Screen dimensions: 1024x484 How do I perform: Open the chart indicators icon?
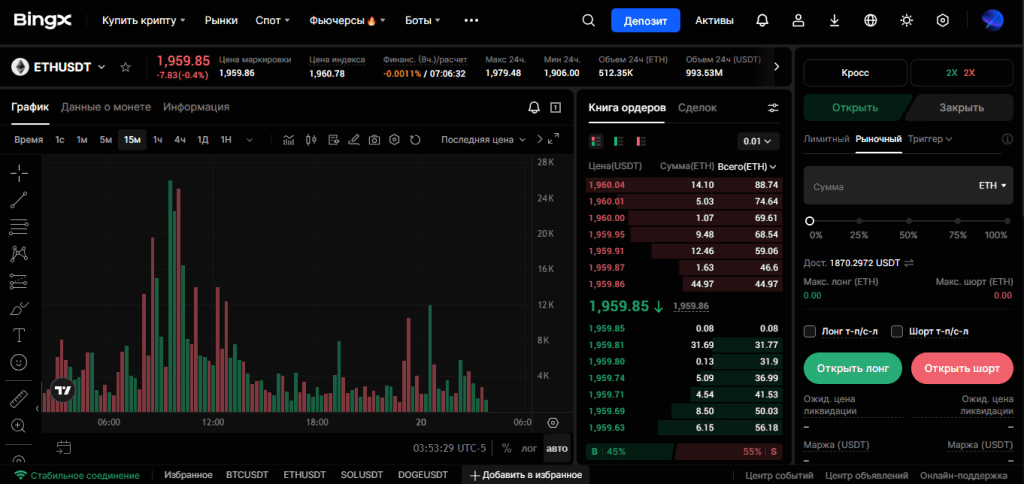pyautogui.click(x=289, y=140)
